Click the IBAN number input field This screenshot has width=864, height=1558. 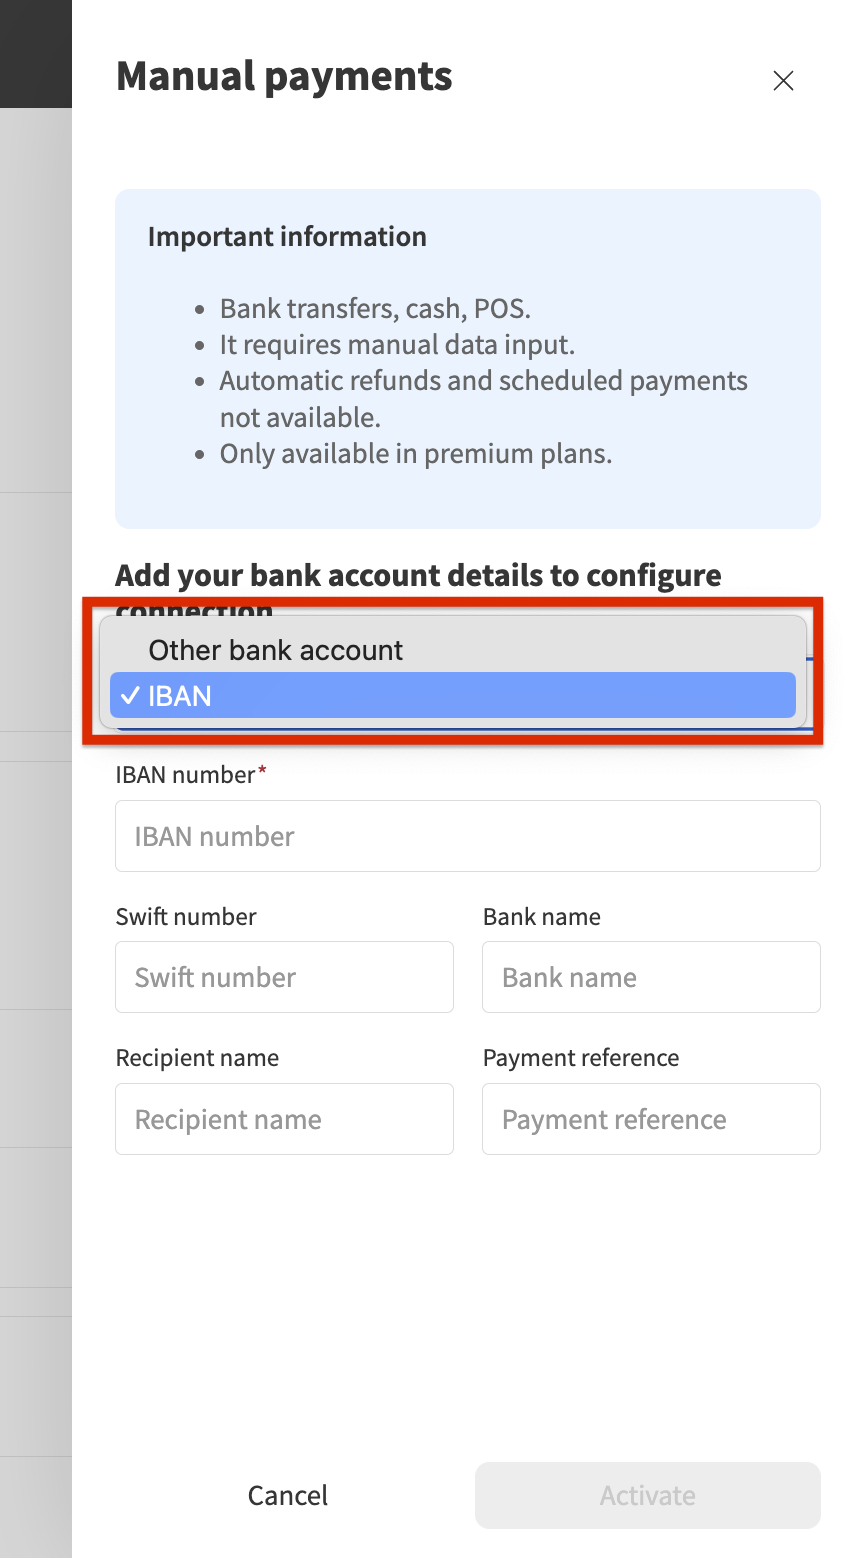467,836
